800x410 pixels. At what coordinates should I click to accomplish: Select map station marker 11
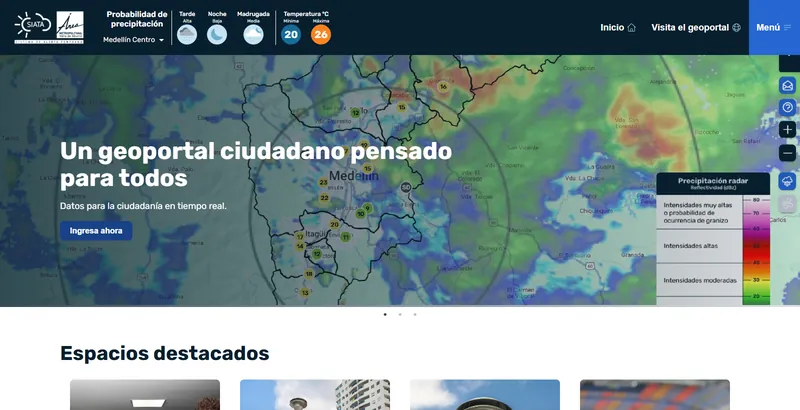(345, 237)
